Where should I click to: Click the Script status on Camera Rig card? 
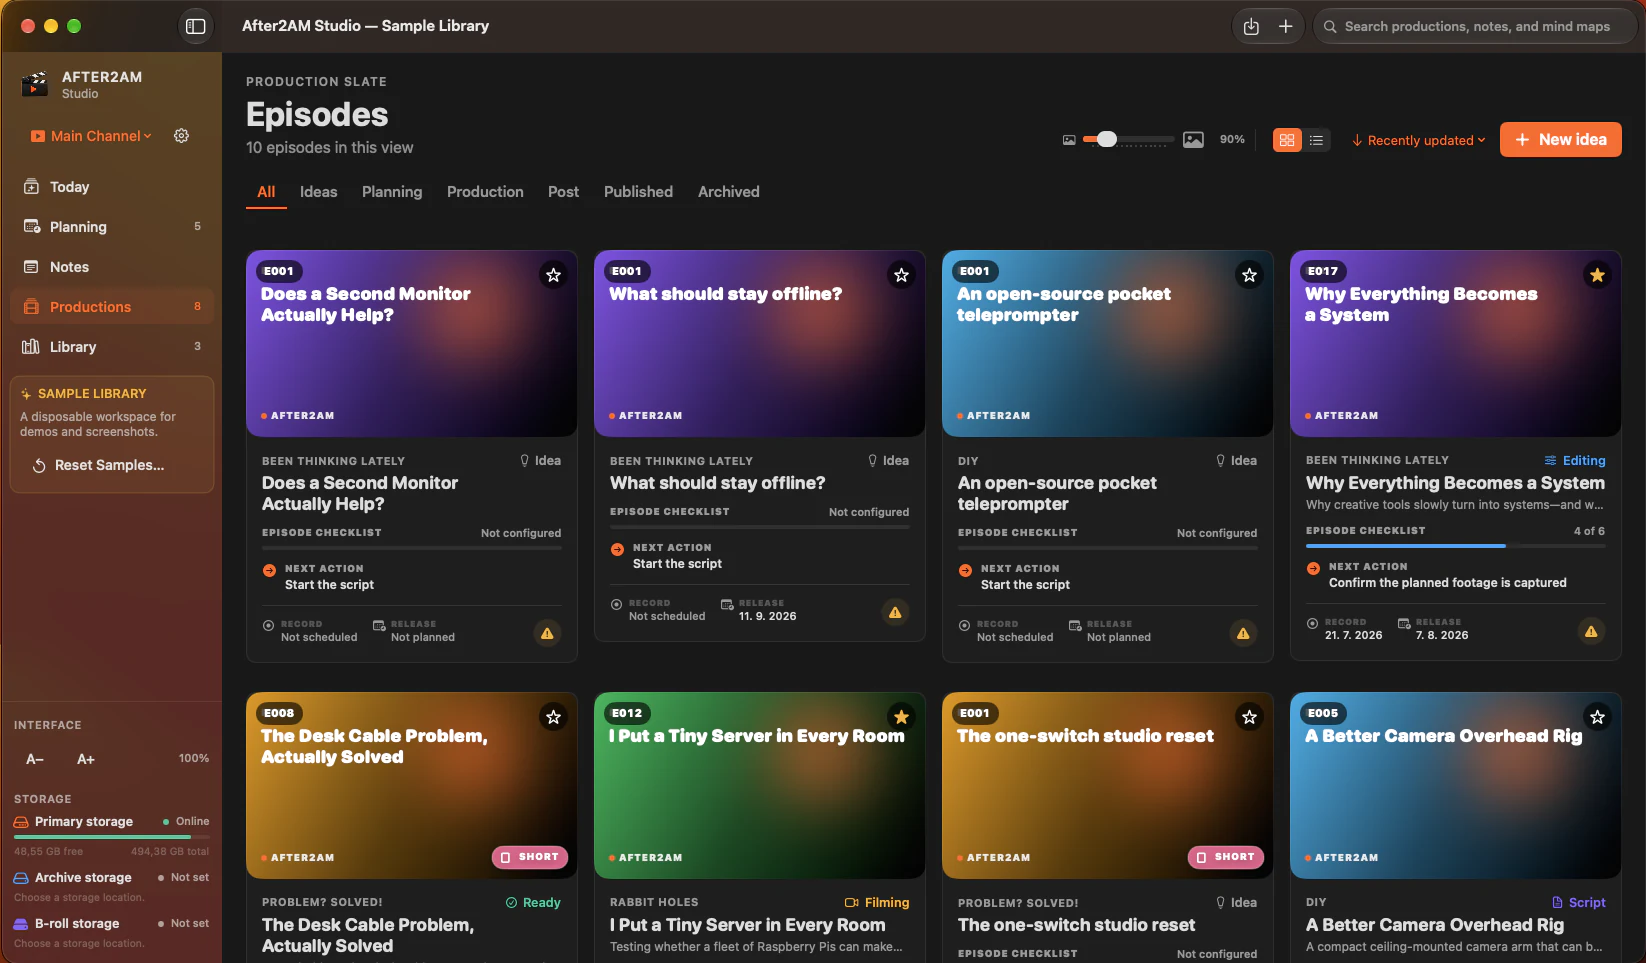[x=1579, y=903]
